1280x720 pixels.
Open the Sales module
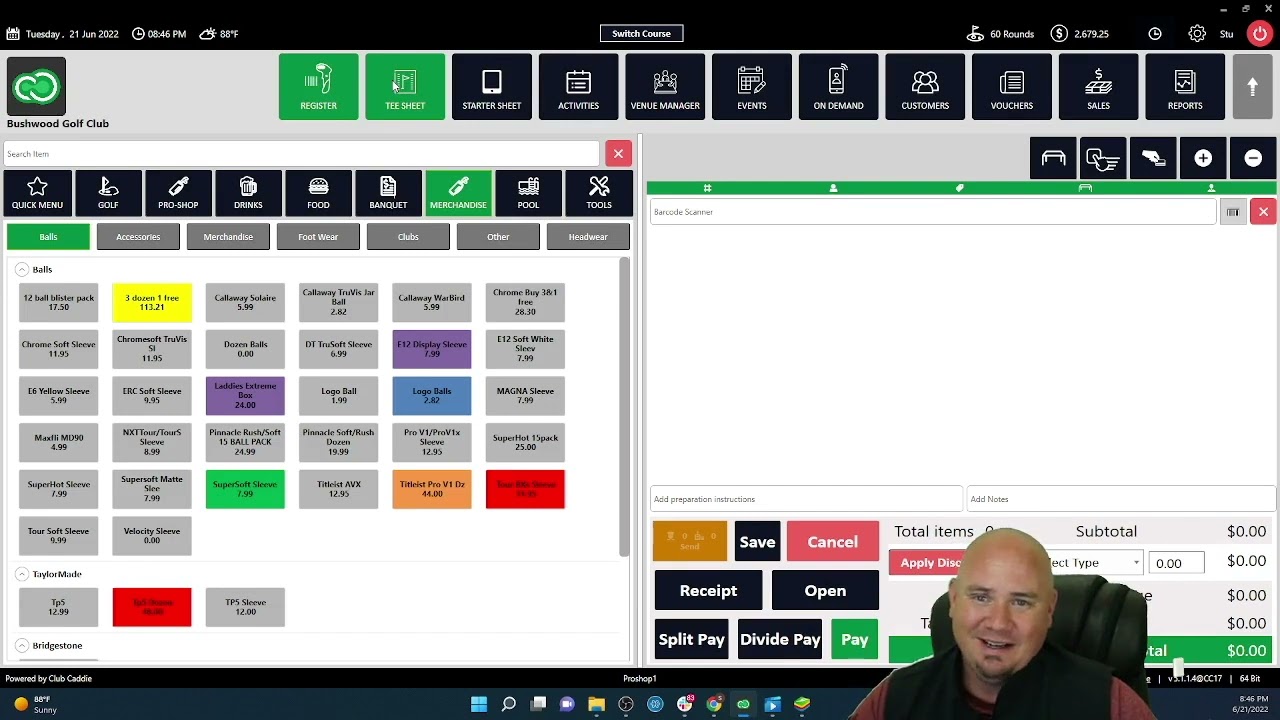pyautogui.click(x=1098, y=87)
